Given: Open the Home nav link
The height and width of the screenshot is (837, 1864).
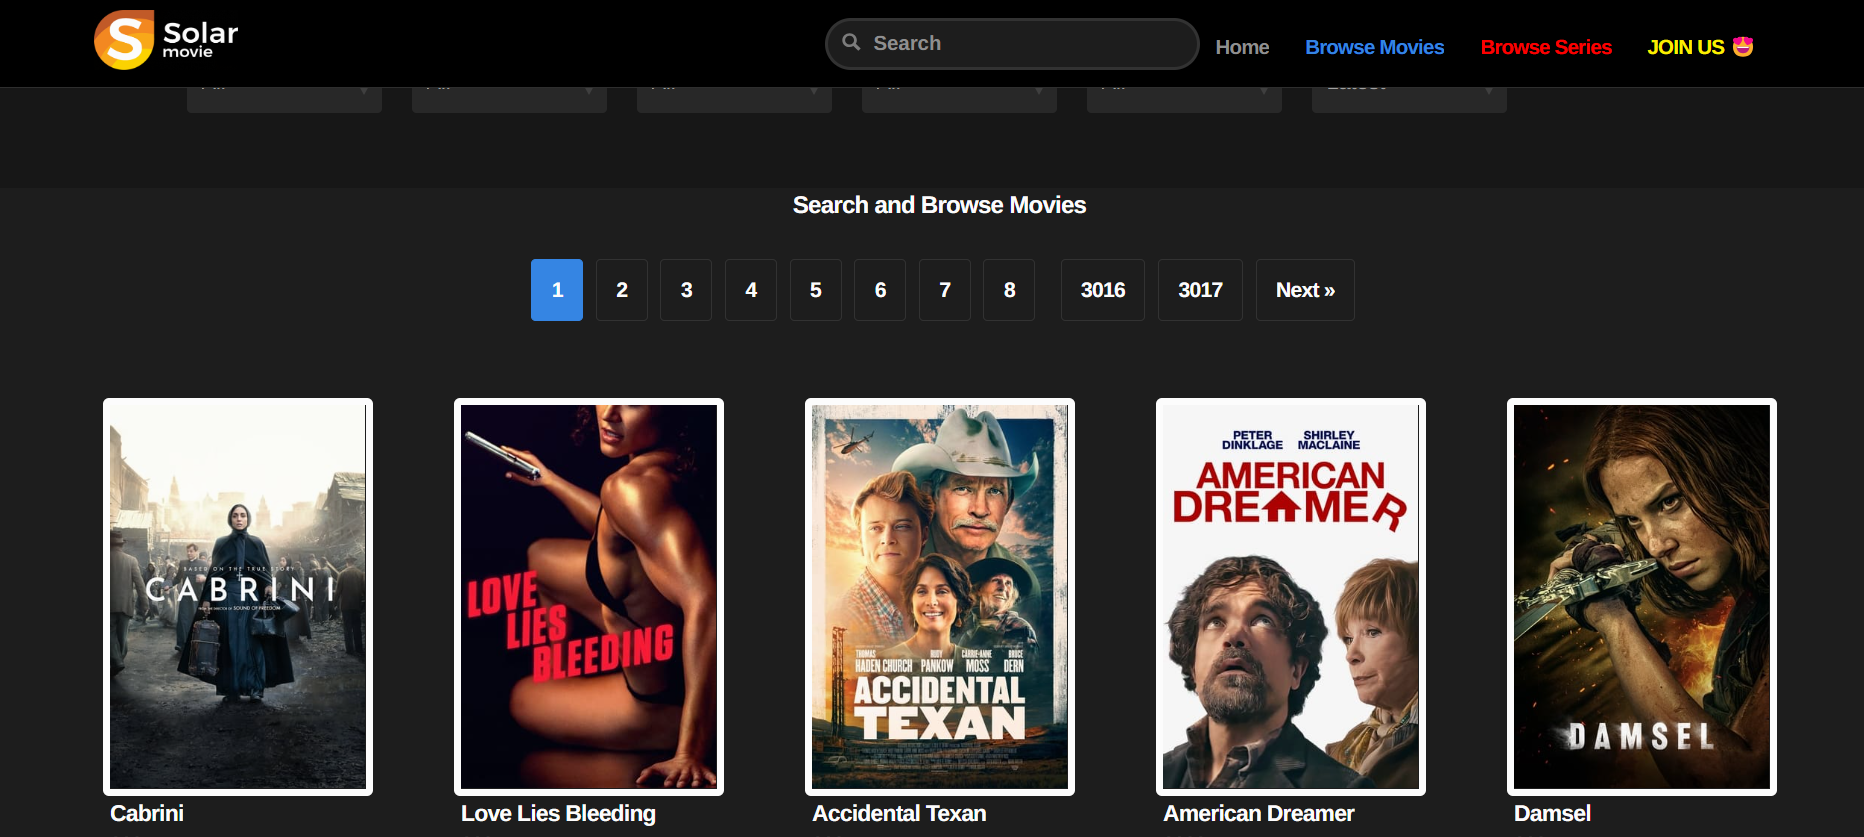Looking at the screenshot, I should click(1242, 47).
